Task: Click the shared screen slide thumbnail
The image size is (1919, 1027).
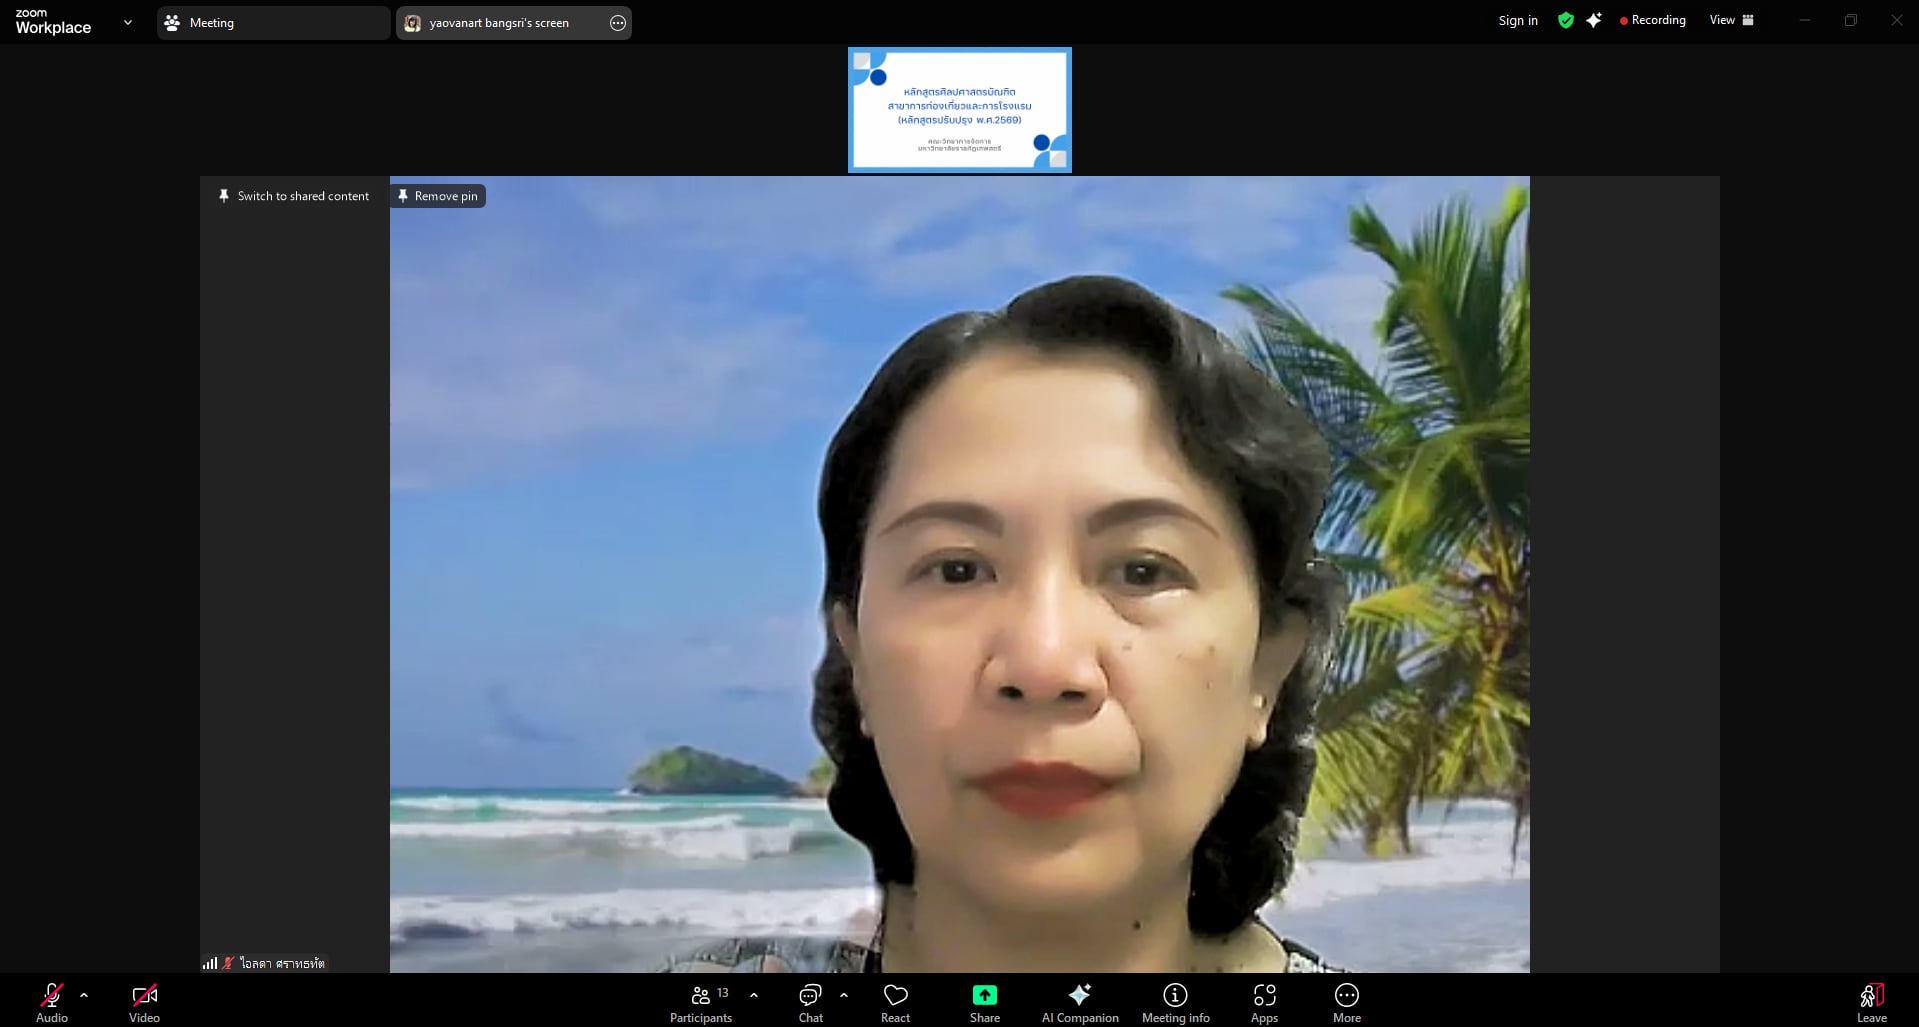Action: tap(959, 110)
